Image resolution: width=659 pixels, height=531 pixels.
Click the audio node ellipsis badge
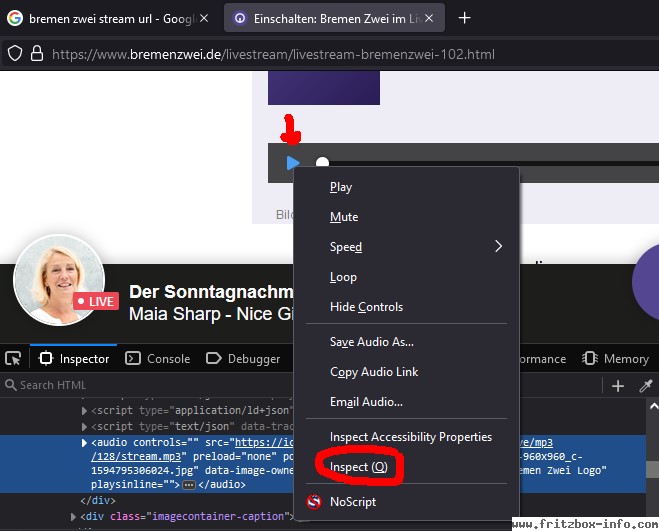(x=189, y=485)
